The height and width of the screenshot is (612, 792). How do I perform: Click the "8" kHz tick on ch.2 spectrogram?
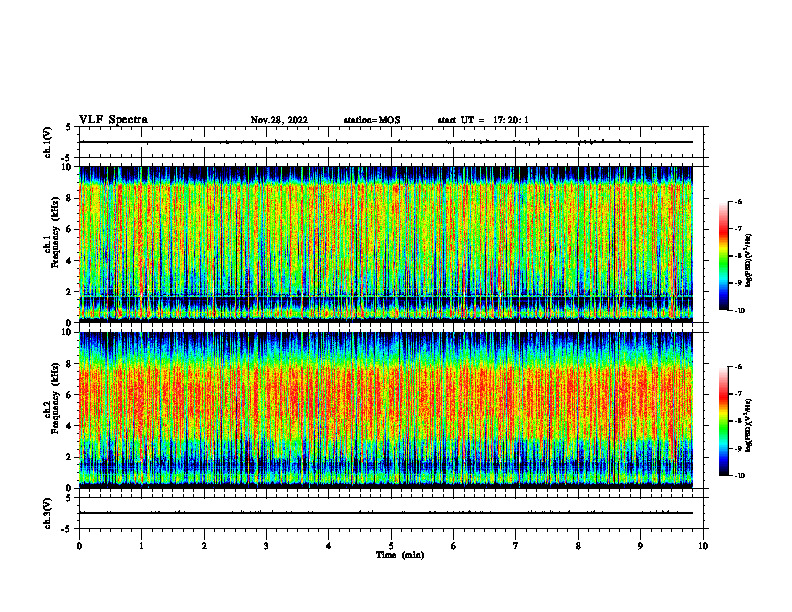click(x=70, y=364)
